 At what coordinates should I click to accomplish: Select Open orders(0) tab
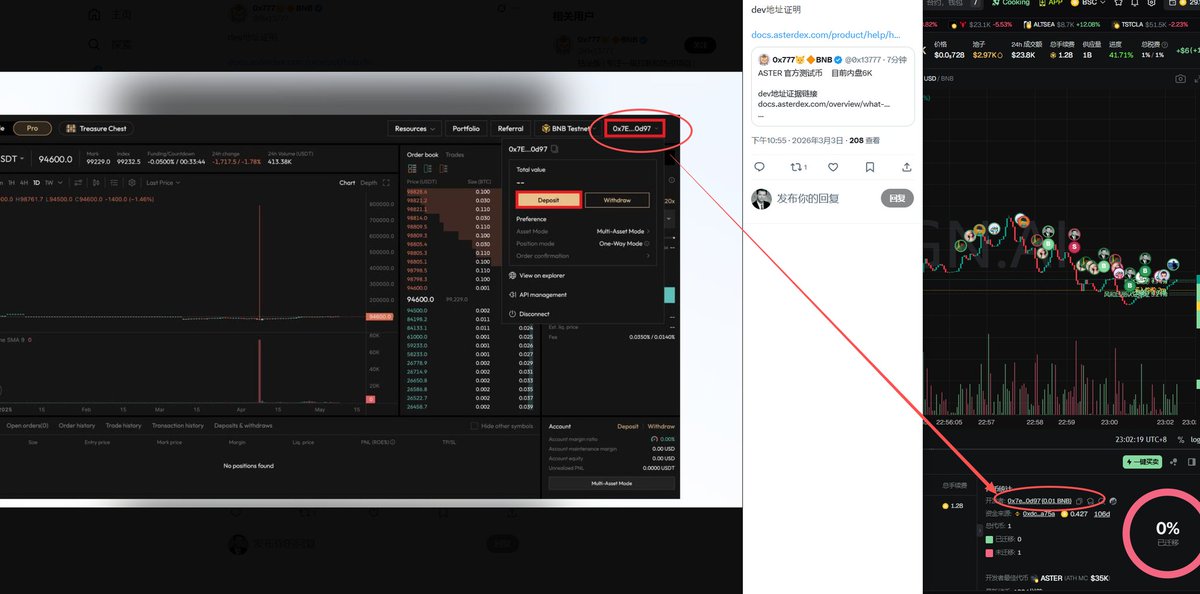pyautogui.click(x=27, y=426)
